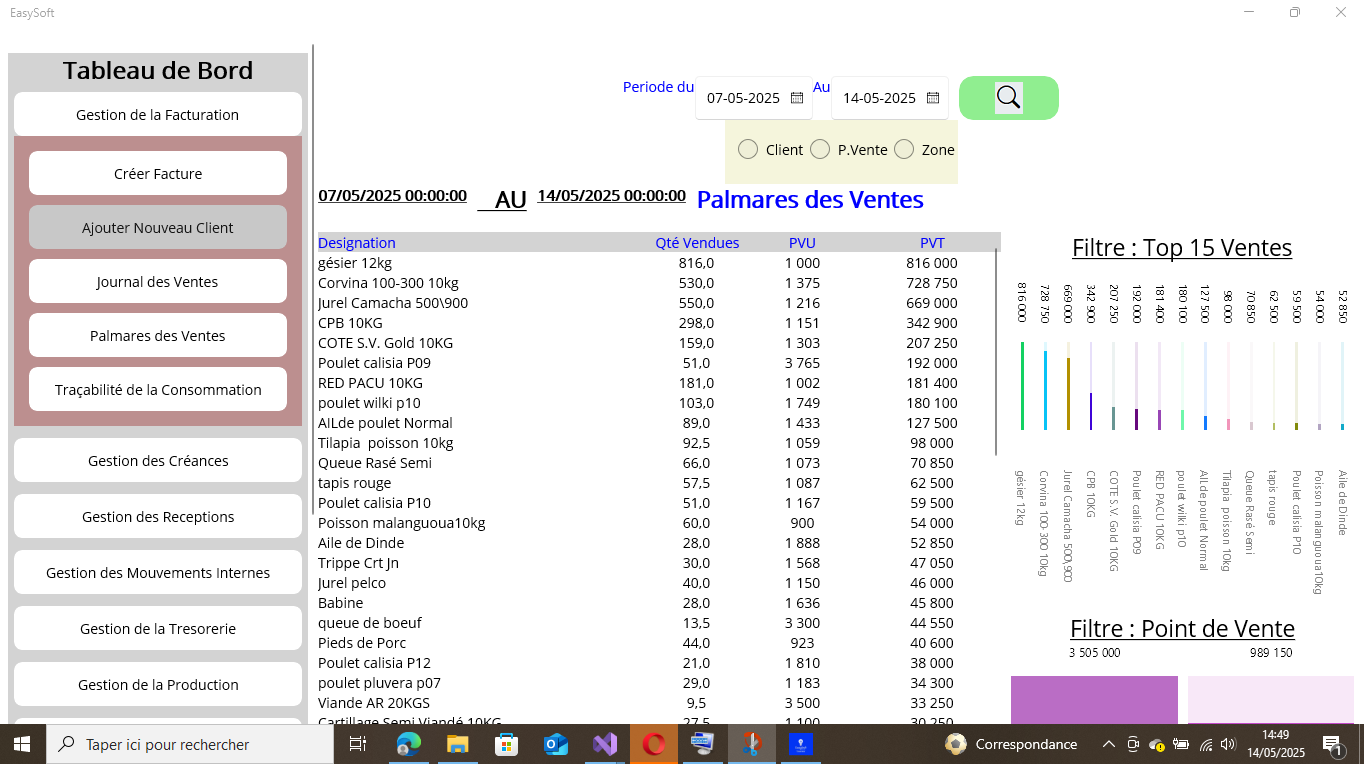Choose the Zone filter radio option
This screenshot has height=764, width=1364.
click(904, 150)
